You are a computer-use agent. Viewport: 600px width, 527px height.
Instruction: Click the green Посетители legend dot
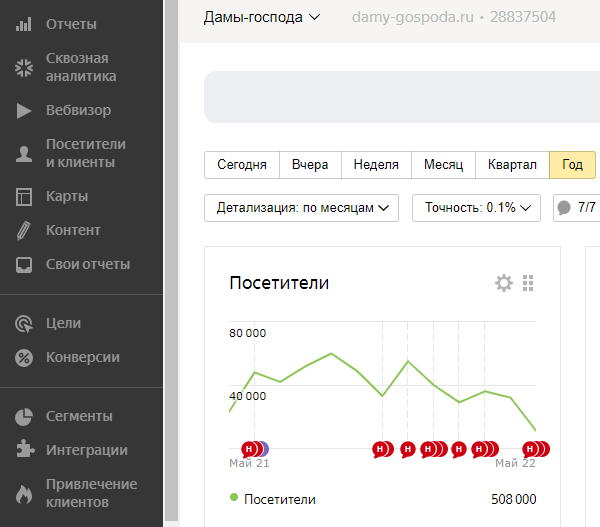pos(234,498)
